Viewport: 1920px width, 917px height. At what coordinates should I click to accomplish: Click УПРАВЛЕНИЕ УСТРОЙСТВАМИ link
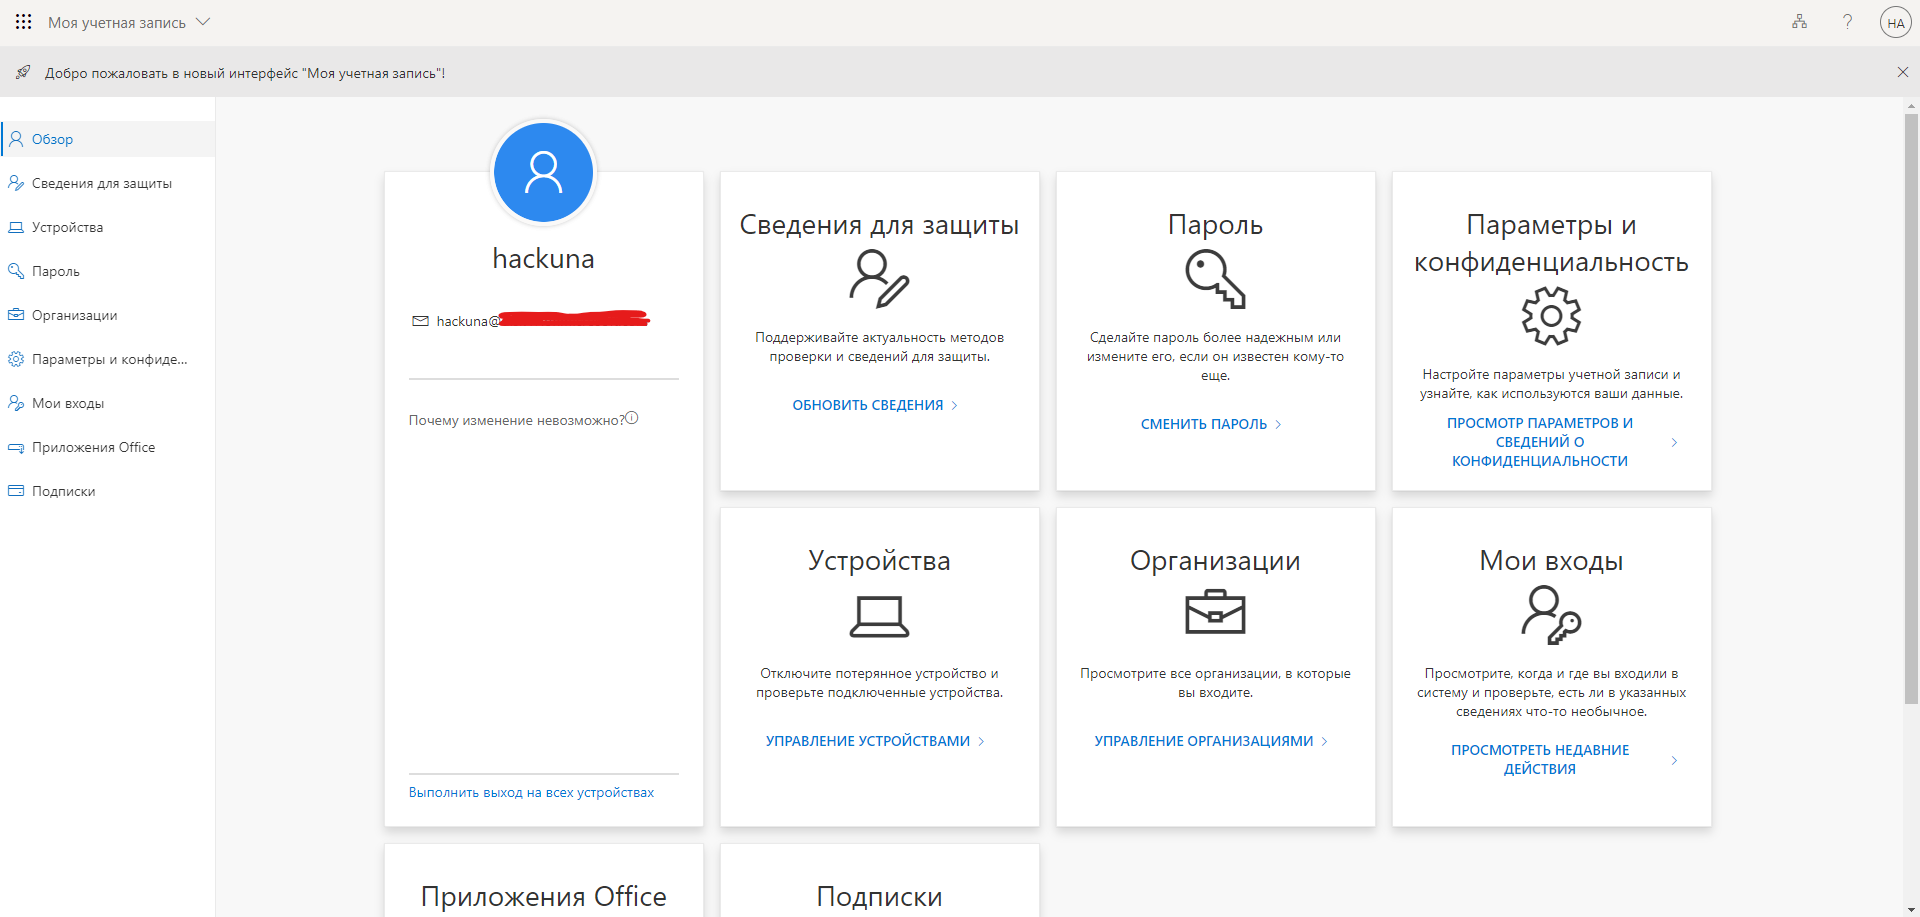point(868,741)
